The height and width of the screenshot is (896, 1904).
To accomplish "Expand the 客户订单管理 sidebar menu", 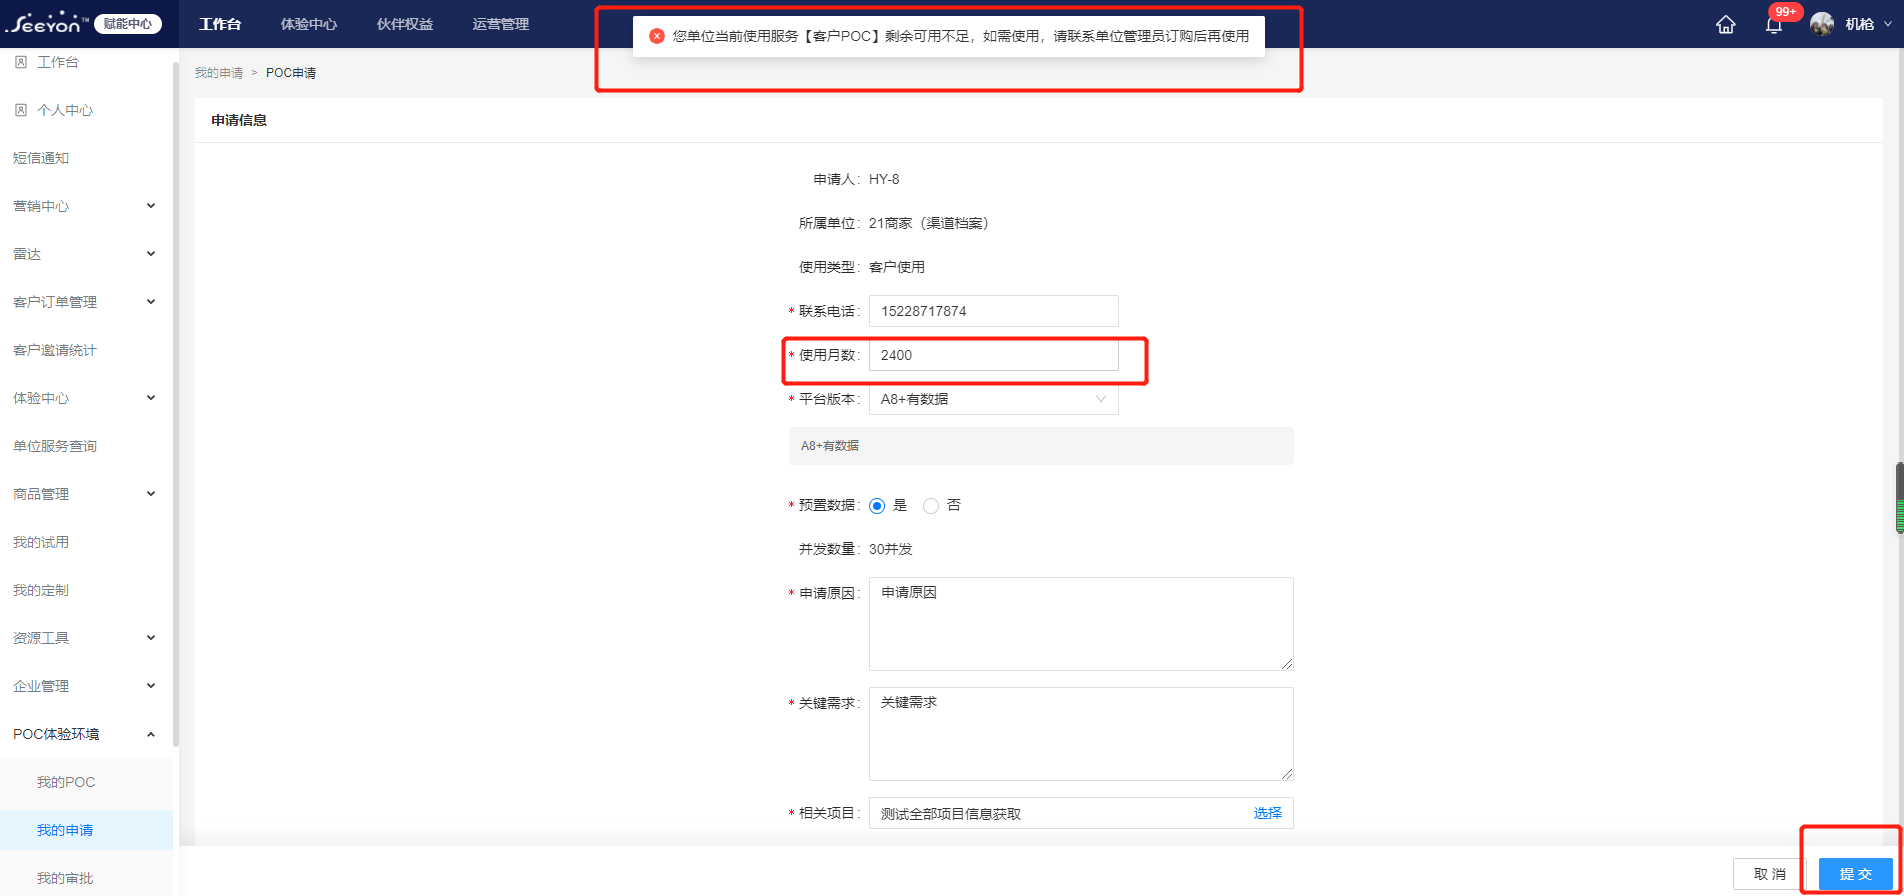I will click(x=151, y=302).
